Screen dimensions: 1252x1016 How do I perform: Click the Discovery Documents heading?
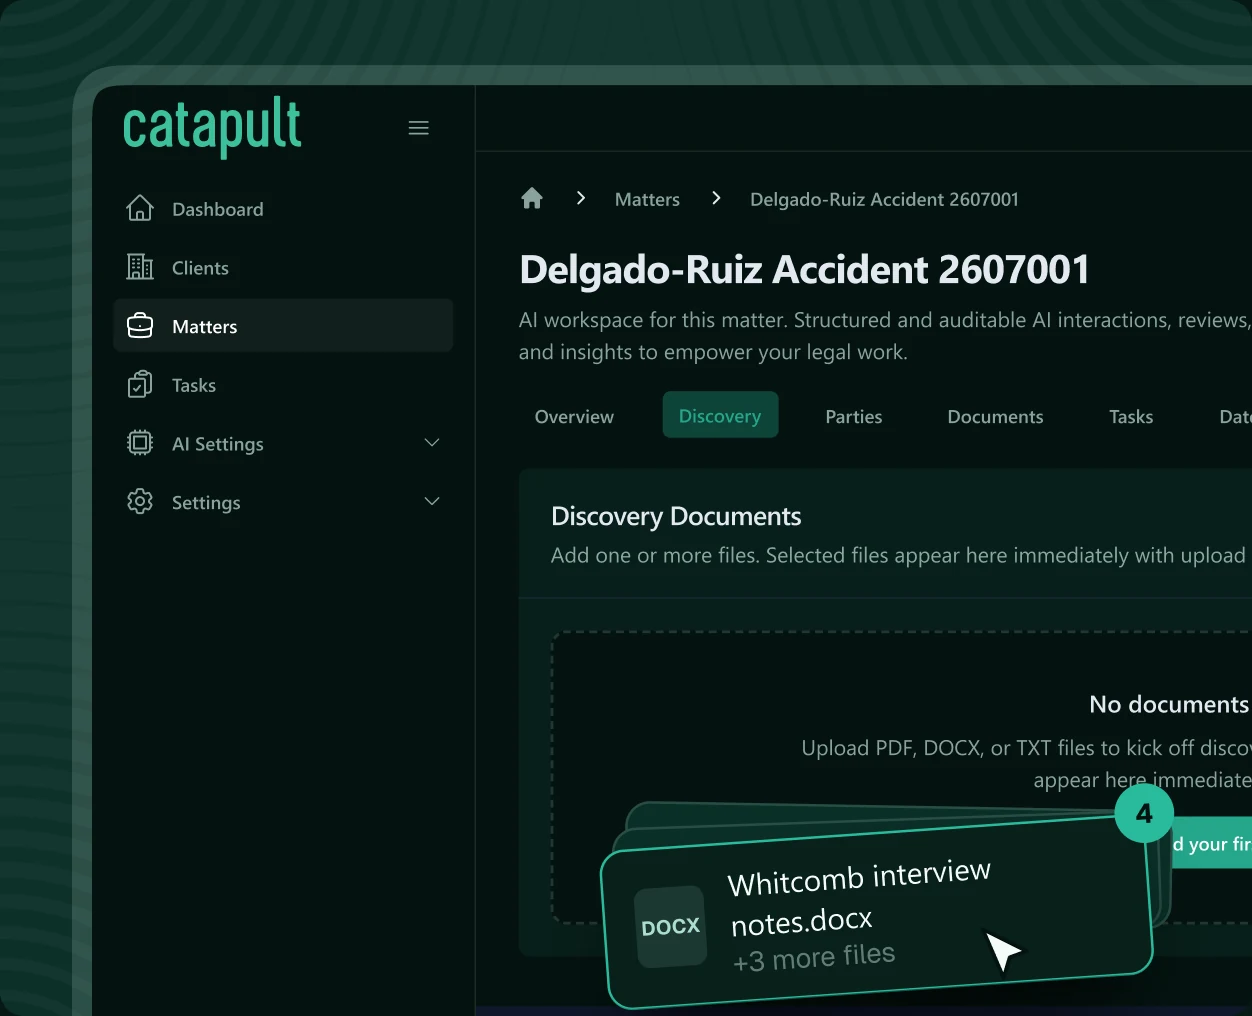point(676,516)
